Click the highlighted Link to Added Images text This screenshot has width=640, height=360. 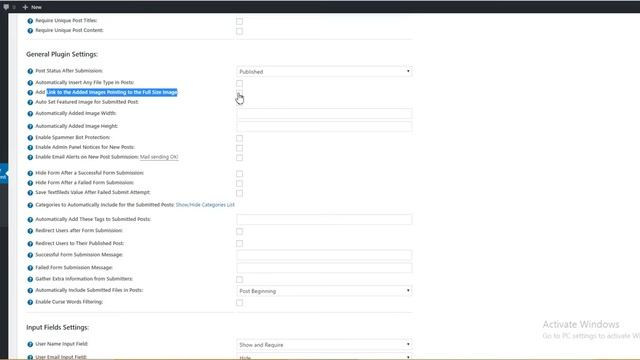click(112, 92)
